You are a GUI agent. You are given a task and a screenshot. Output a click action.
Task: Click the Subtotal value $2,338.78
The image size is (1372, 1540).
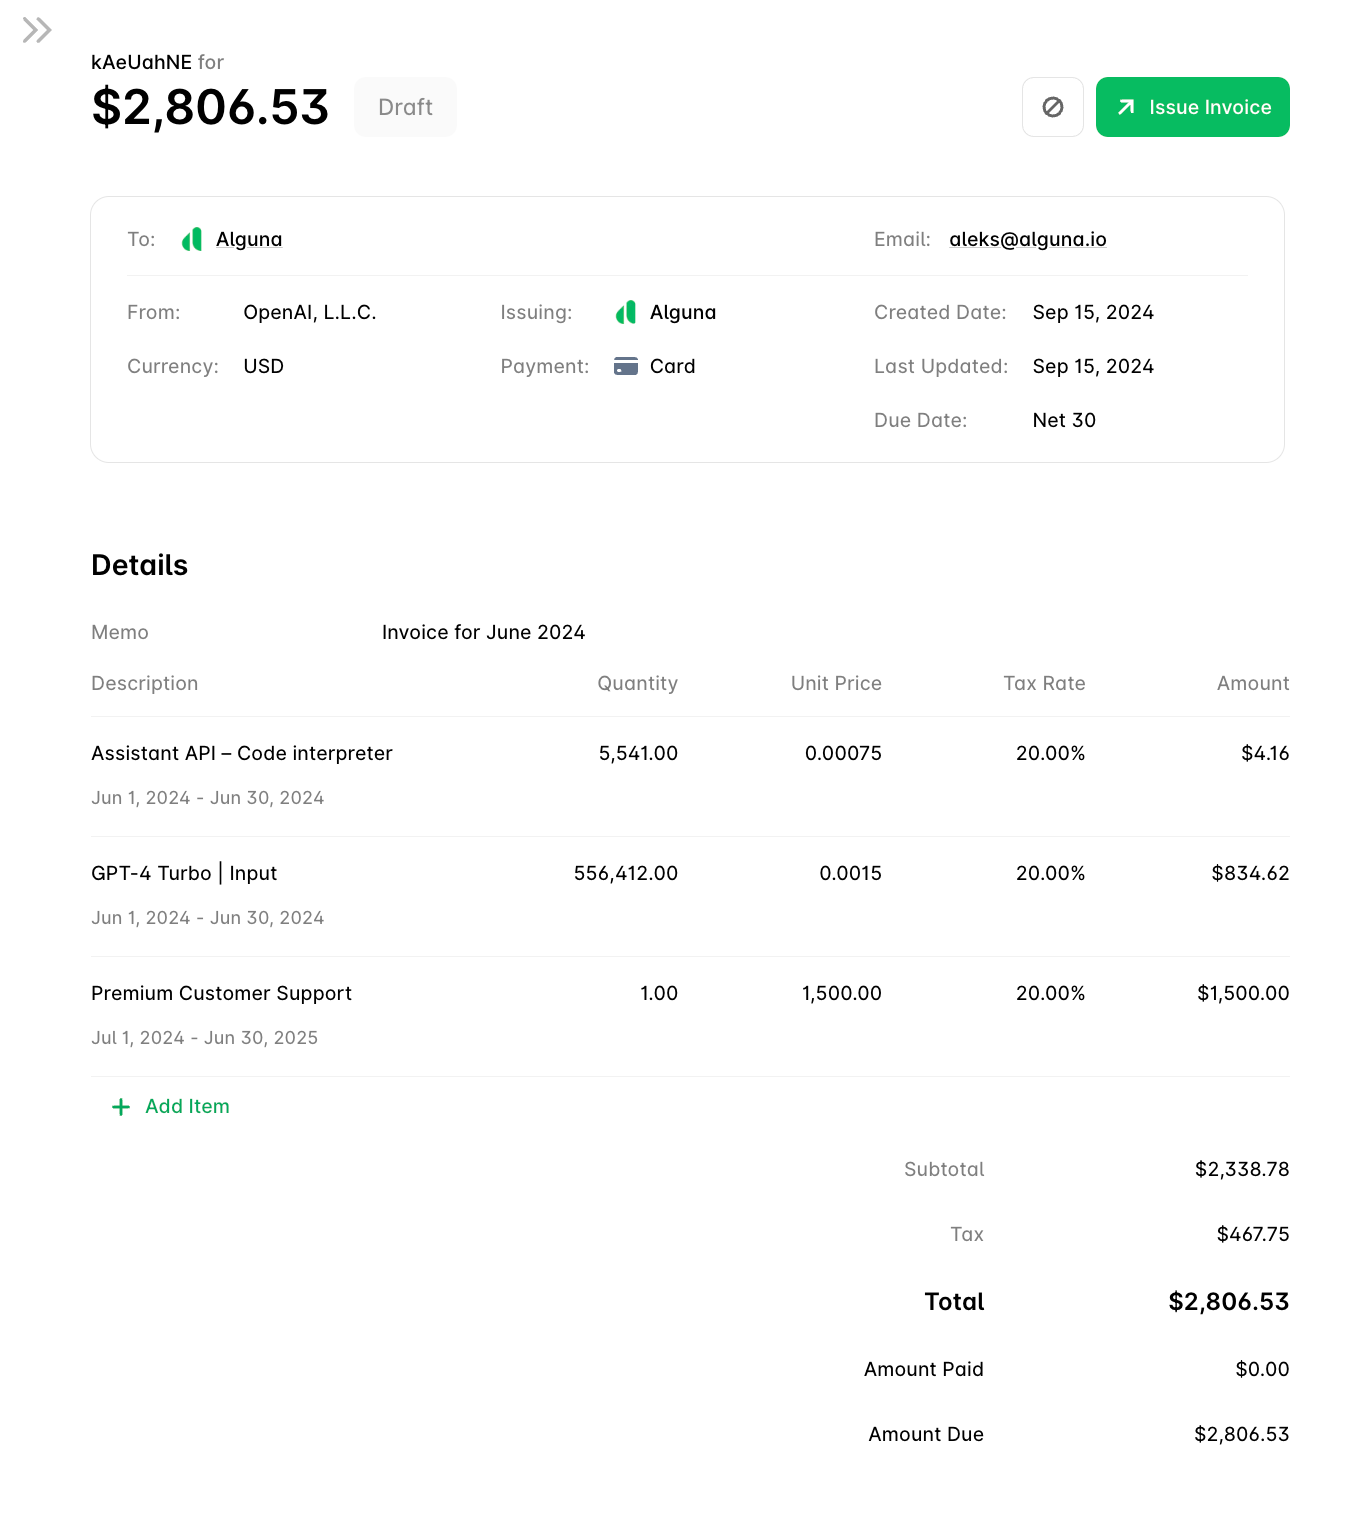coord(1242,1169)
